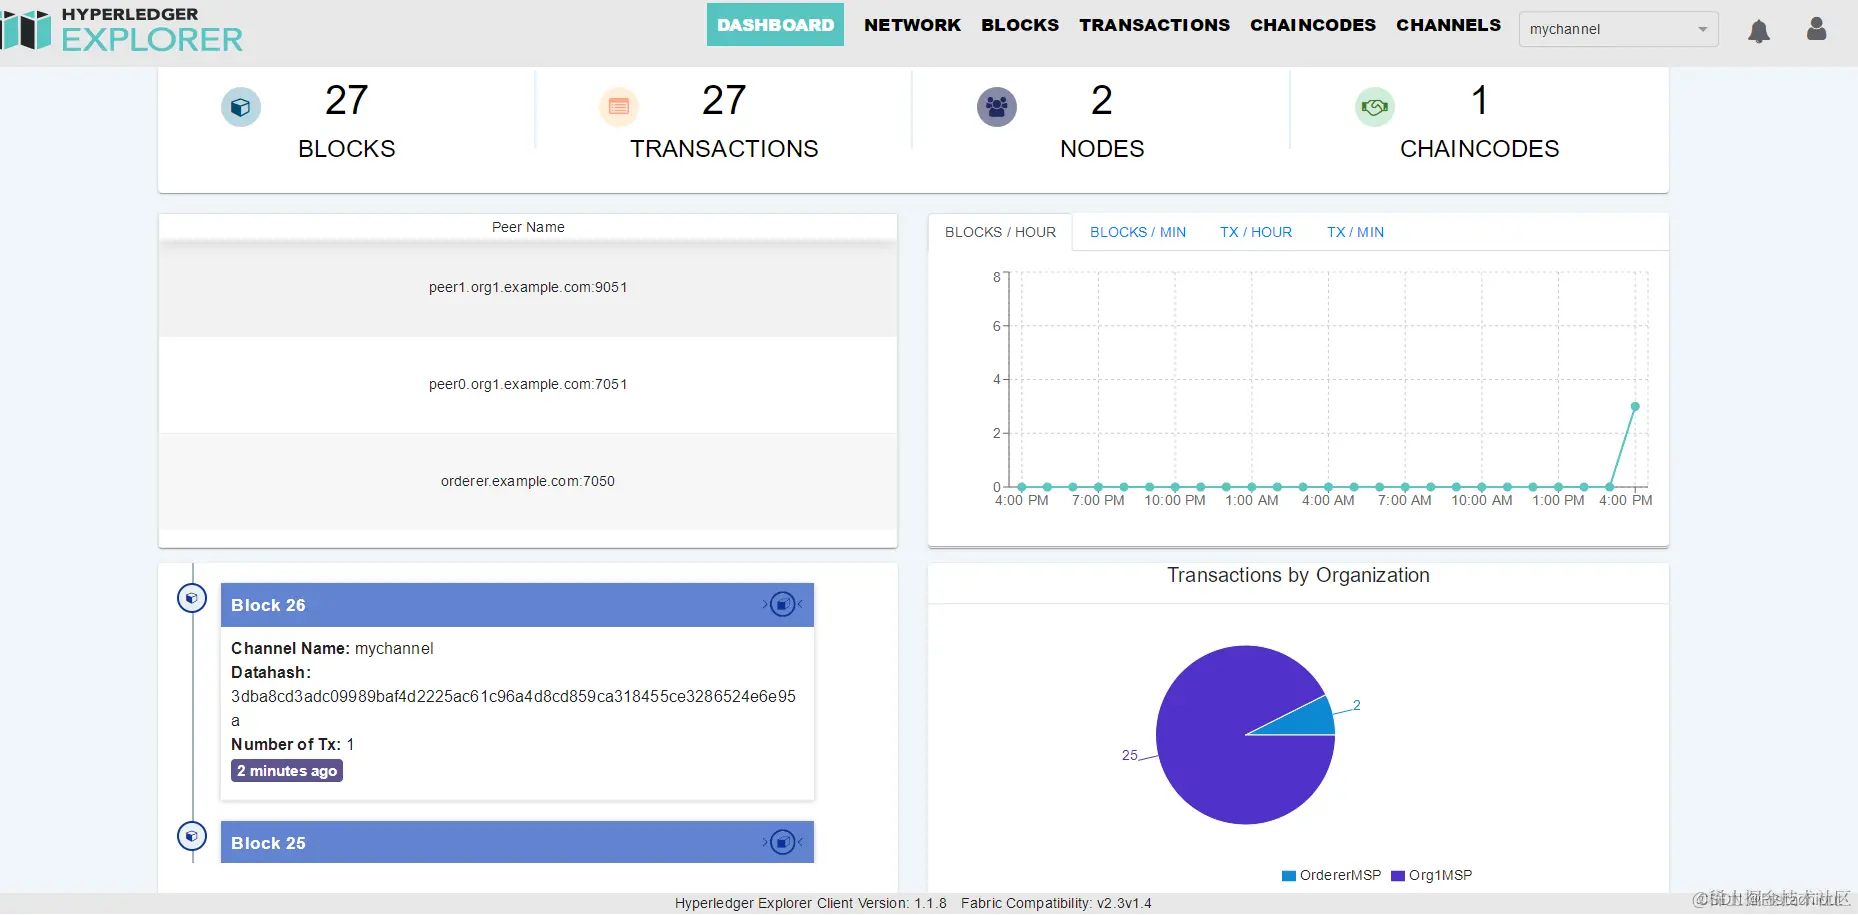Open the NETWORK page from the navigation
Viewport: 1858px width, 915px height.
pos(912,25)
